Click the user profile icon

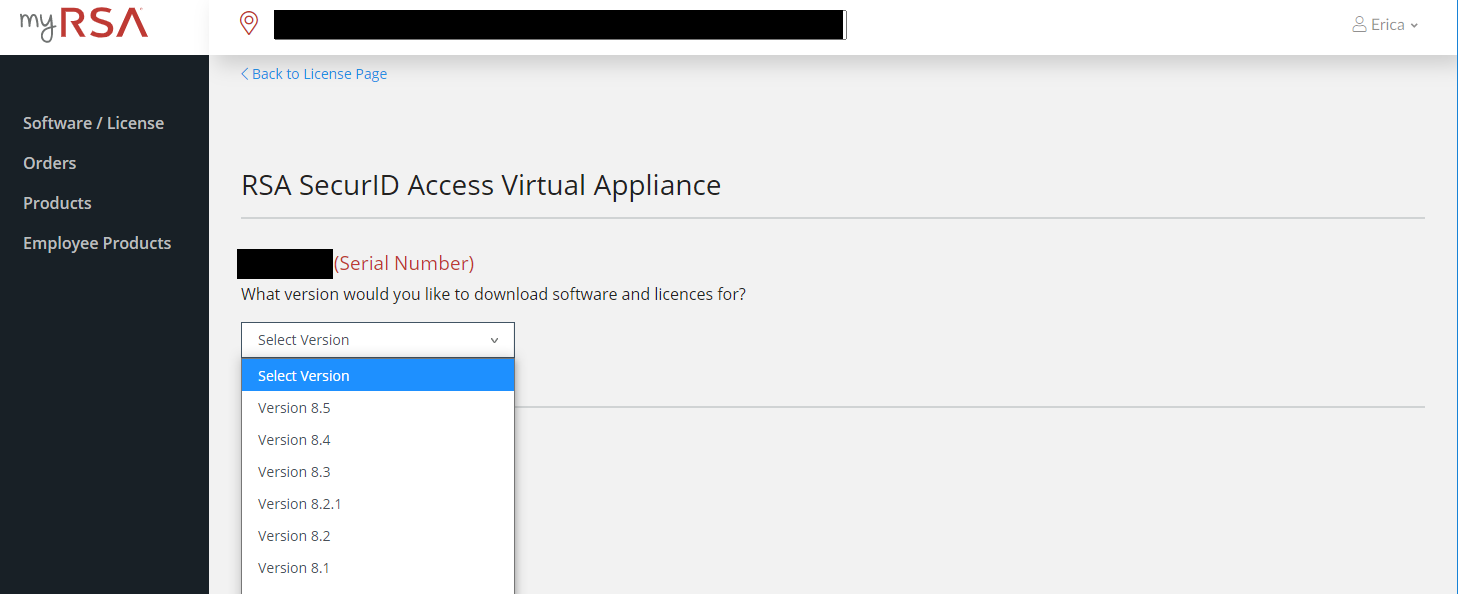[1359, 25]
